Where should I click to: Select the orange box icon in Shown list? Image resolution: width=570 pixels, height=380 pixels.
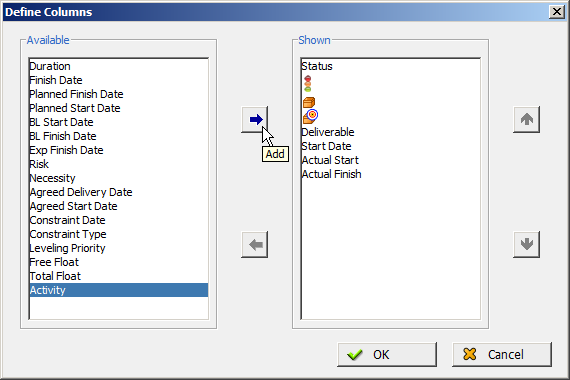tap(309, 102)
